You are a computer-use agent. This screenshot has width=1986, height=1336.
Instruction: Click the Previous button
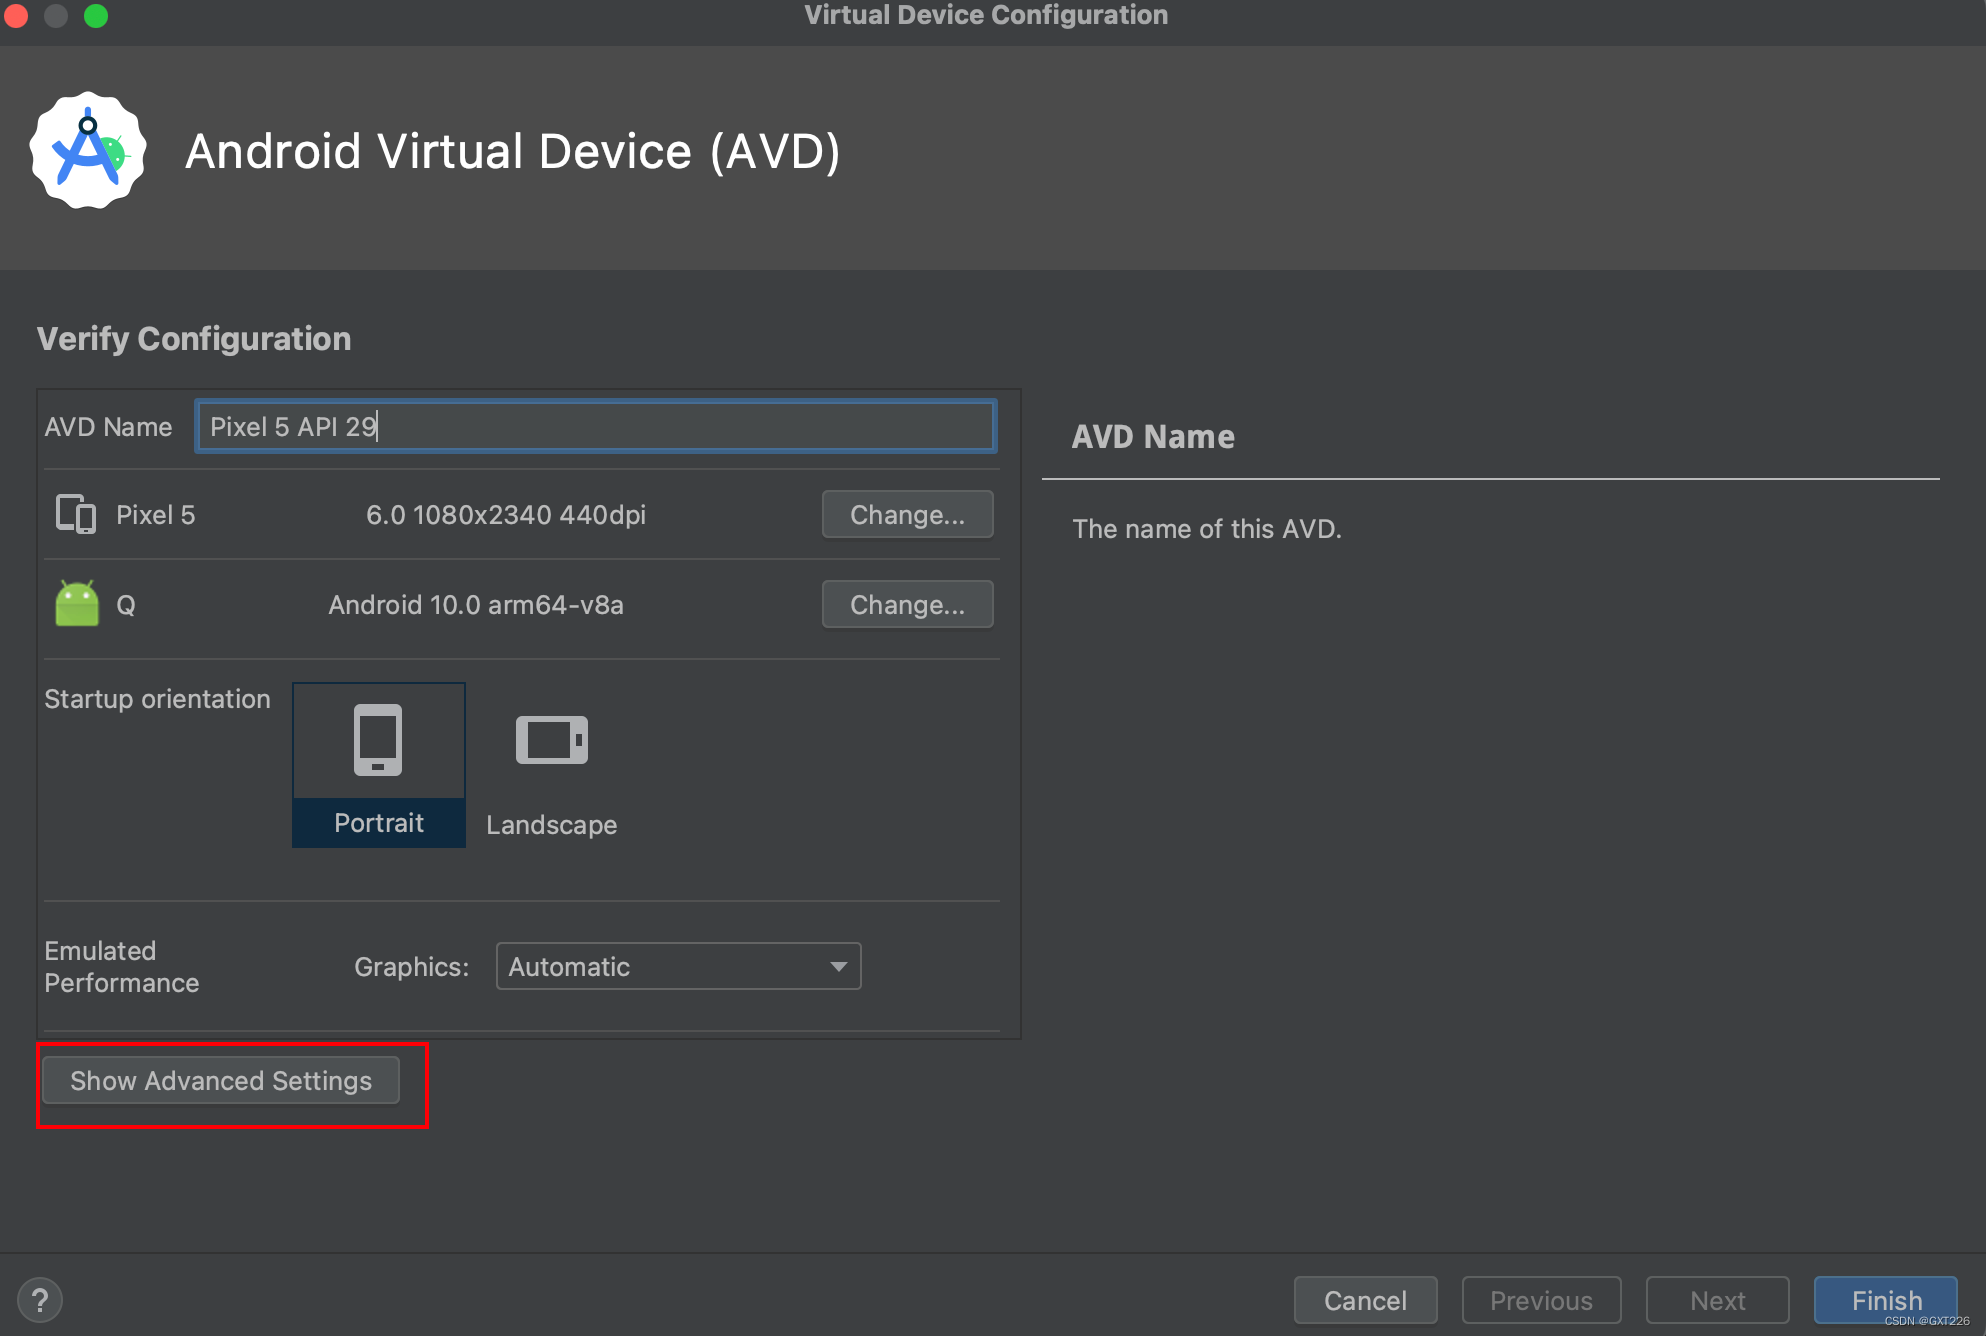(1541, 1300)
